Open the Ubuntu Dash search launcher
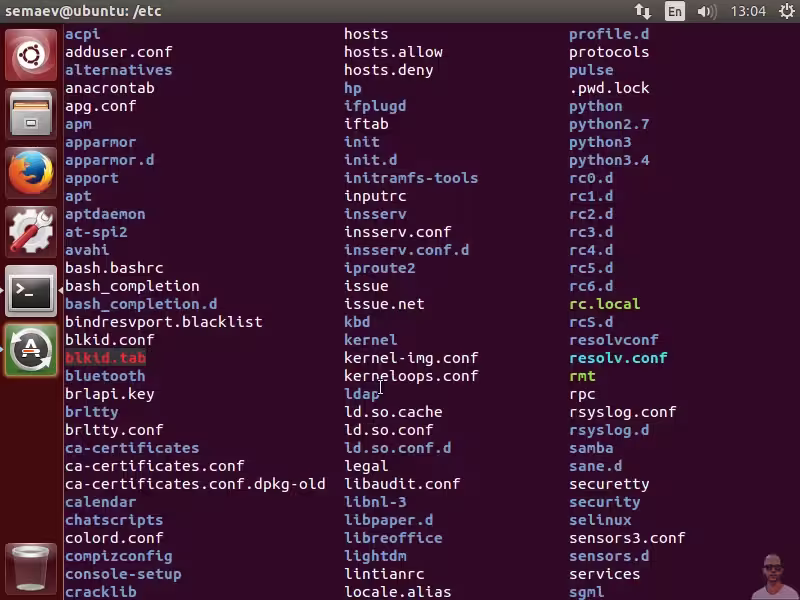This screenshot has height=600, width=800. [x=31, y=55]
